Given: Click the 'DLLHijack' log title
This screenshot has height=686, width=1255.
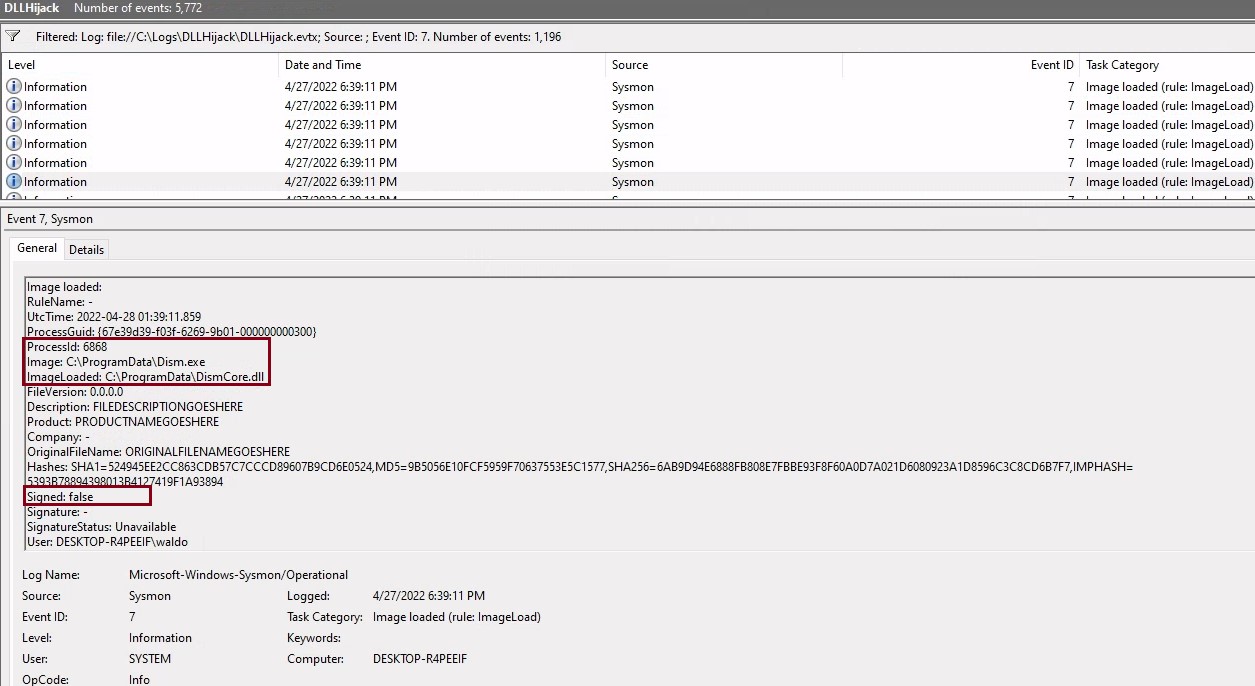Looking at the screenshot, I should (x=31, y=8).
